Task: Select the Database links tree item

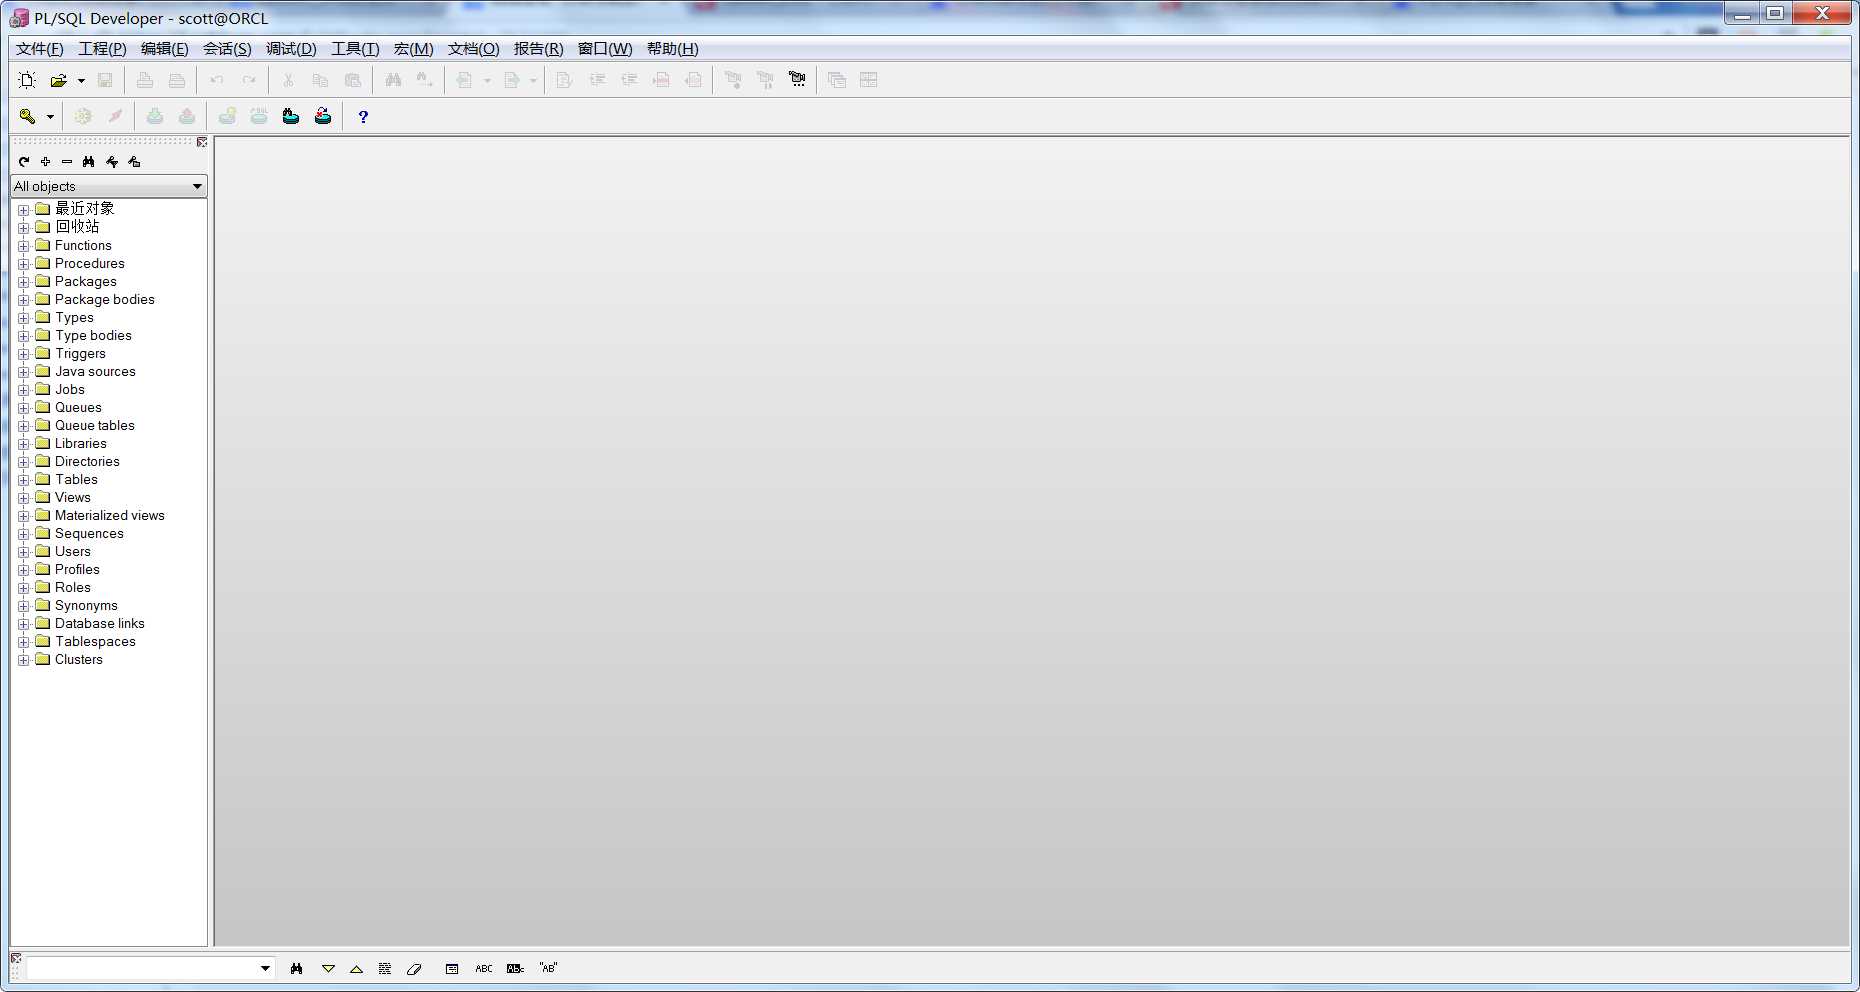Action: pyautogui.click(x=99, y=623)
